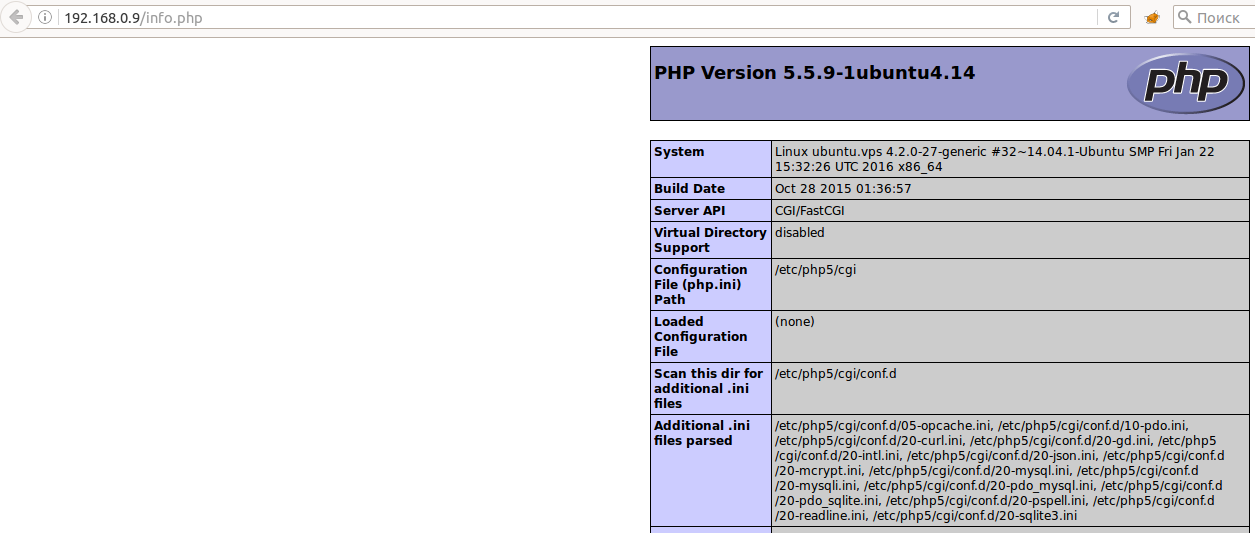Select the Linux ubuntu.vps system value

994,159
